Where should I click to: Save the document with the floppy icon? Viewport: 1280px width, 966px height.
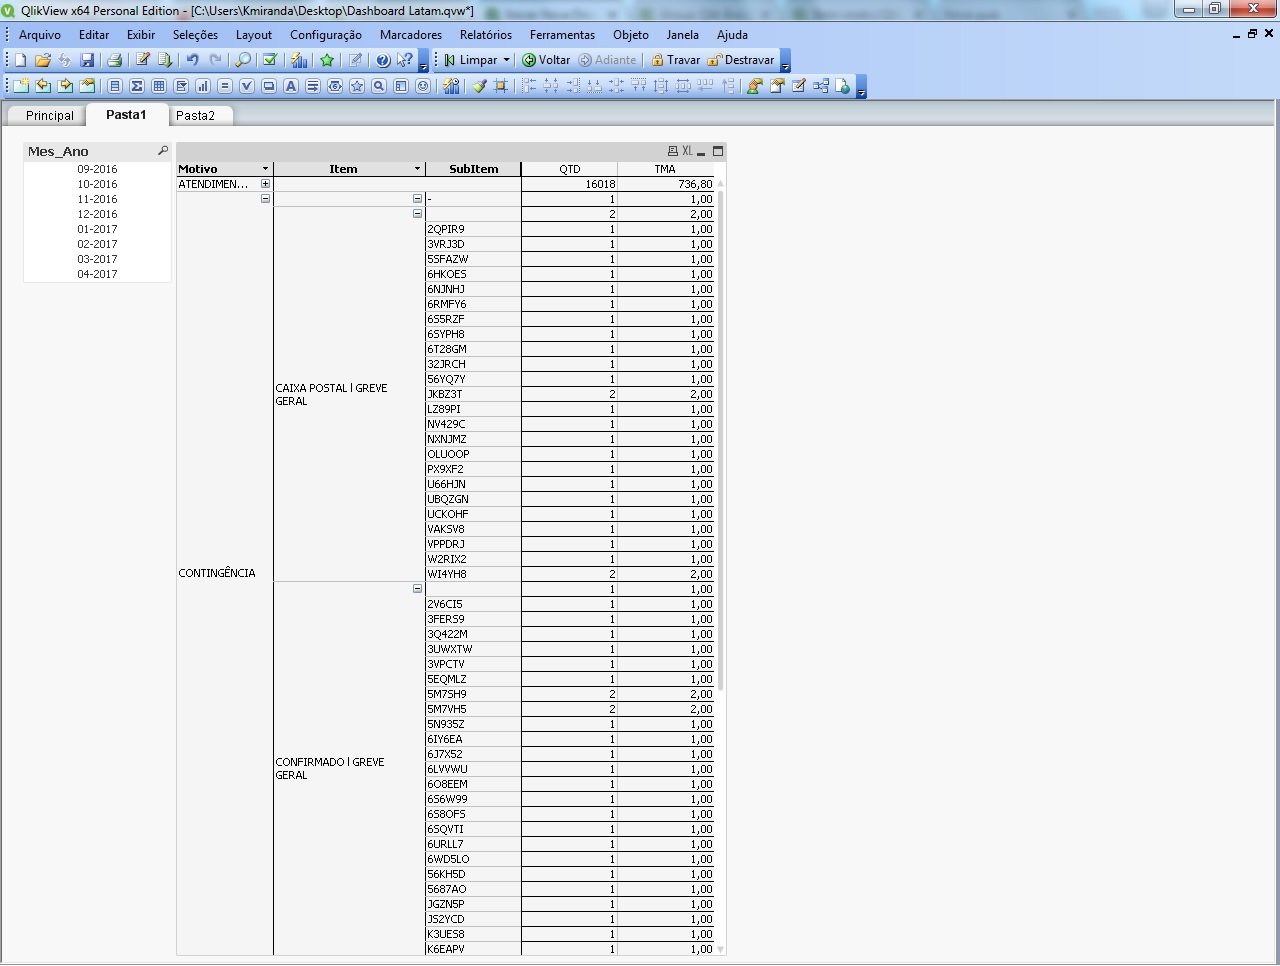coord(87,60)
